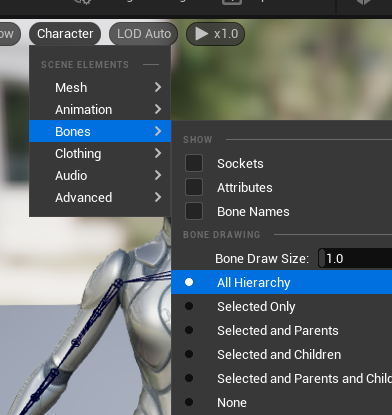The height and width of the screenshot is (415, 392).
Task: Open the Animation submenu
Action: (100, 109)
